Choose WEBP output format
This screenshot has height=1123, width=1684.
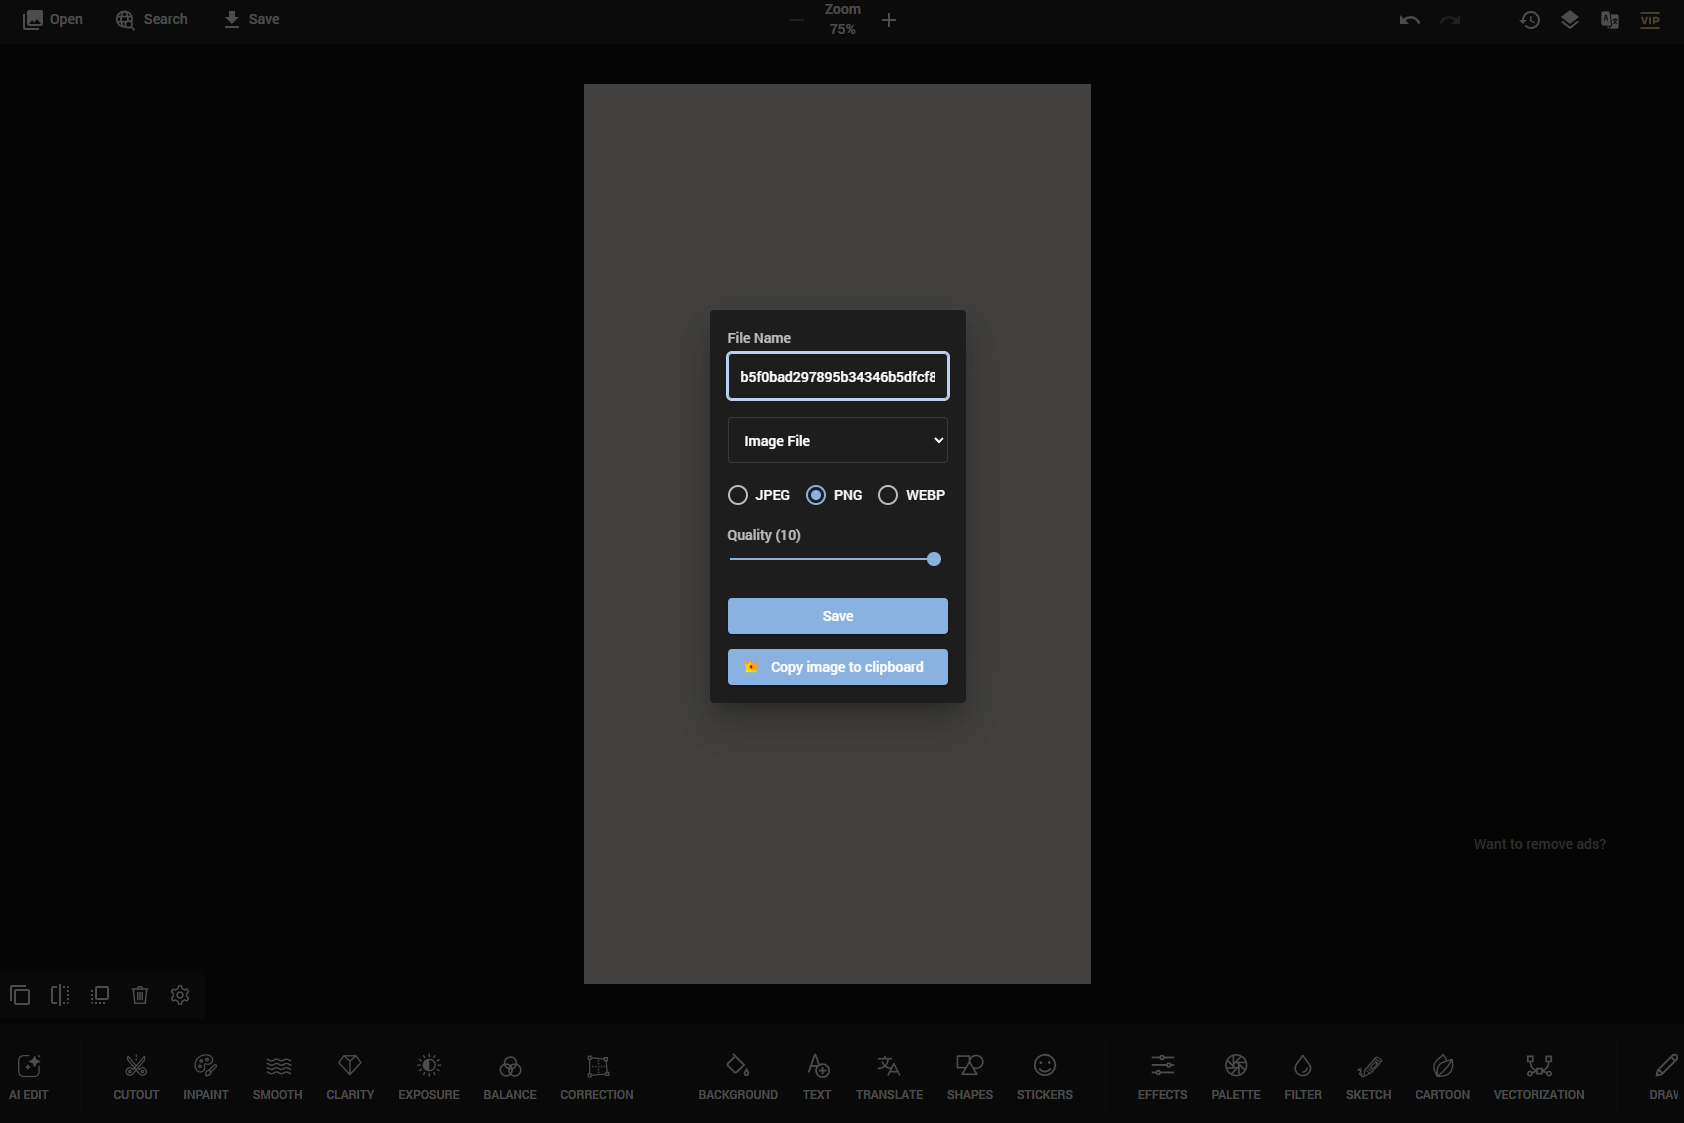click(x=888, y=495)
